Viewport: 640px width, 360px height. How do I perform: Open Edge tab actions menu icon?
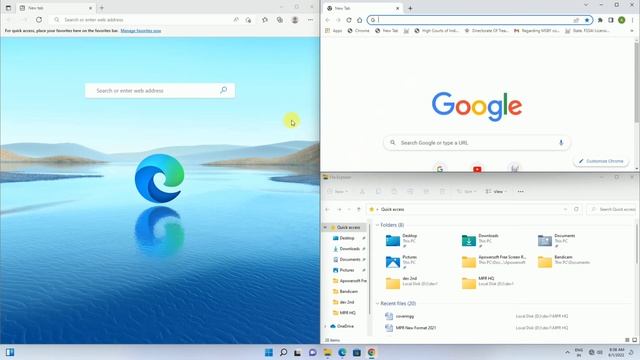pos(8,8)
